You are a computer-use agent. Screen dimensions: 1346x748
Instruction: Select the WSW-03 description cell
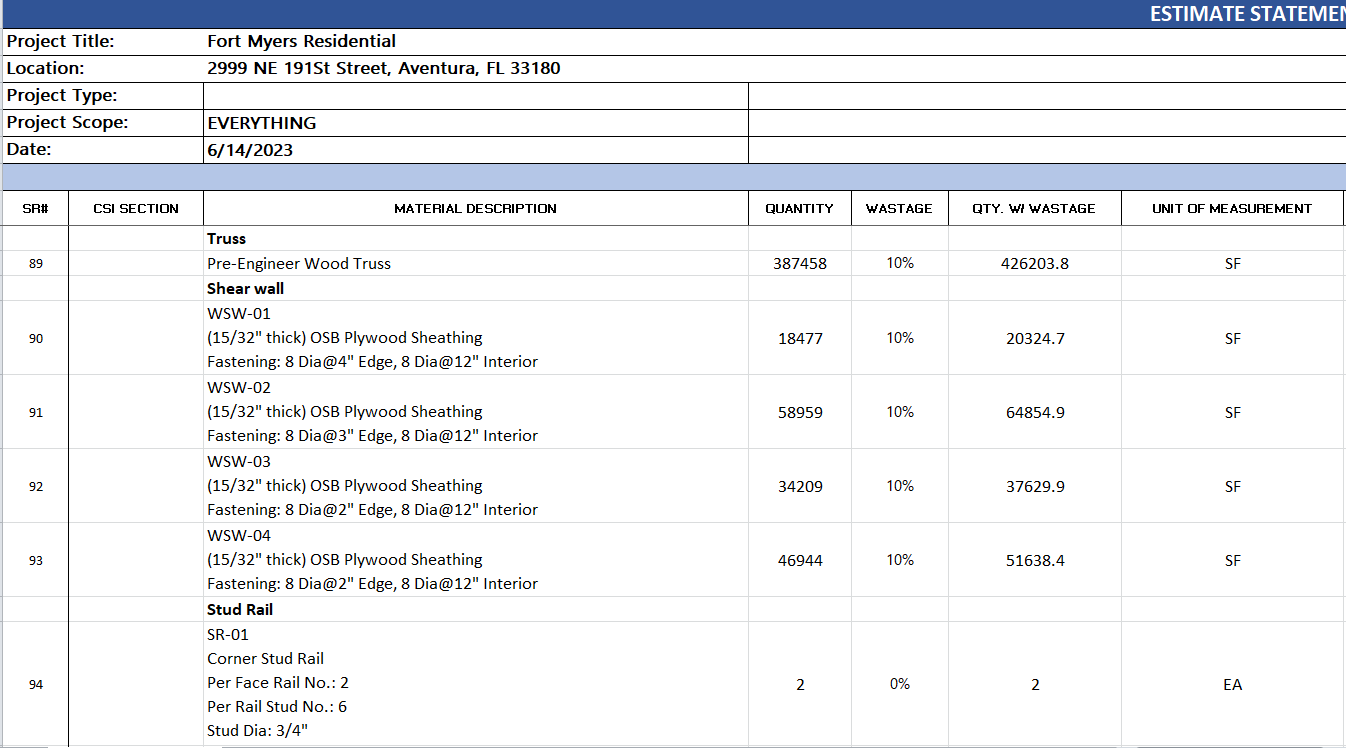click(x=476, y=486)
